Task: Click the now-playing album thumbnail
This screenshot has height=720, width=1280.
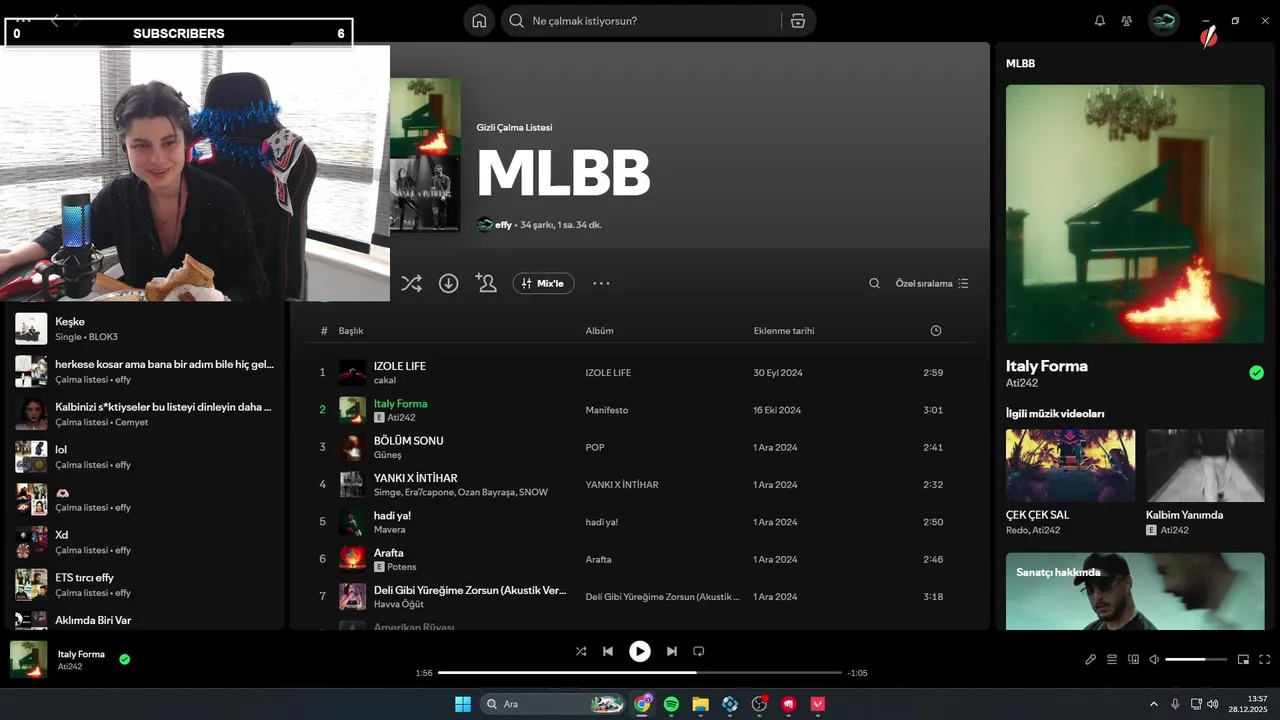Action: (x=28, y=659)
